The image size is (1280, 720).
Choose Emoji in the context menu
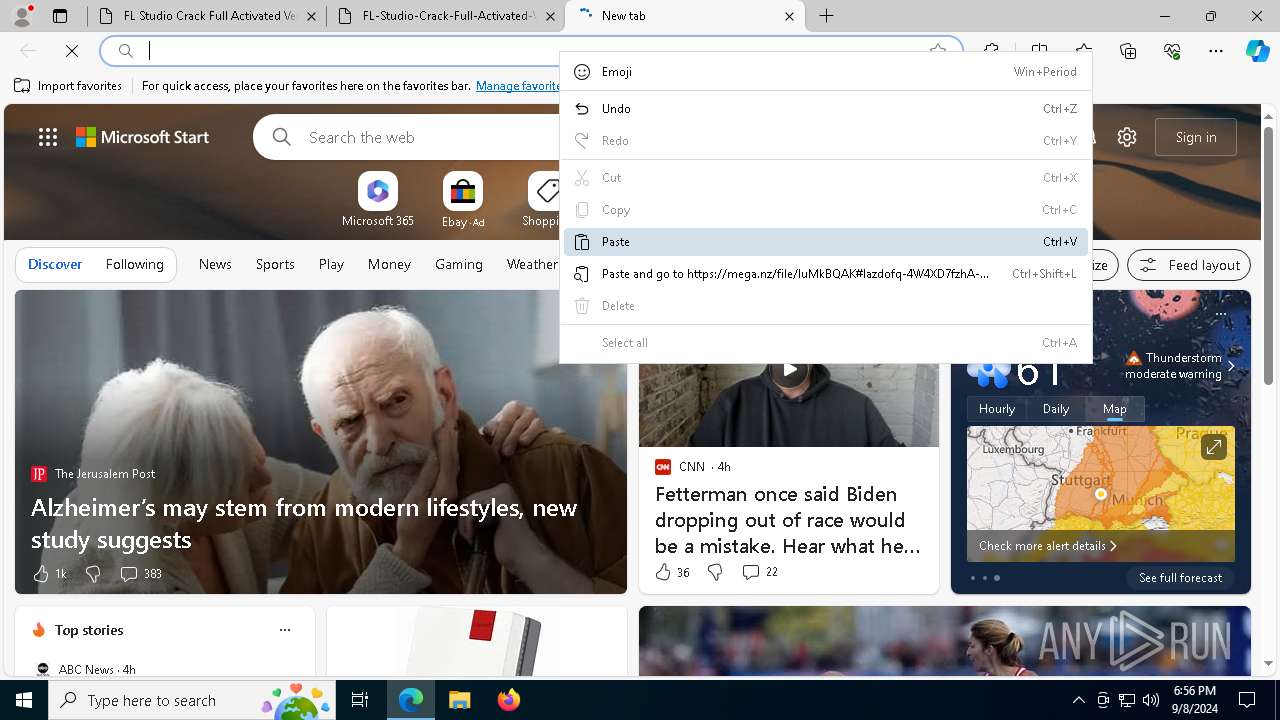pos(826,72)
